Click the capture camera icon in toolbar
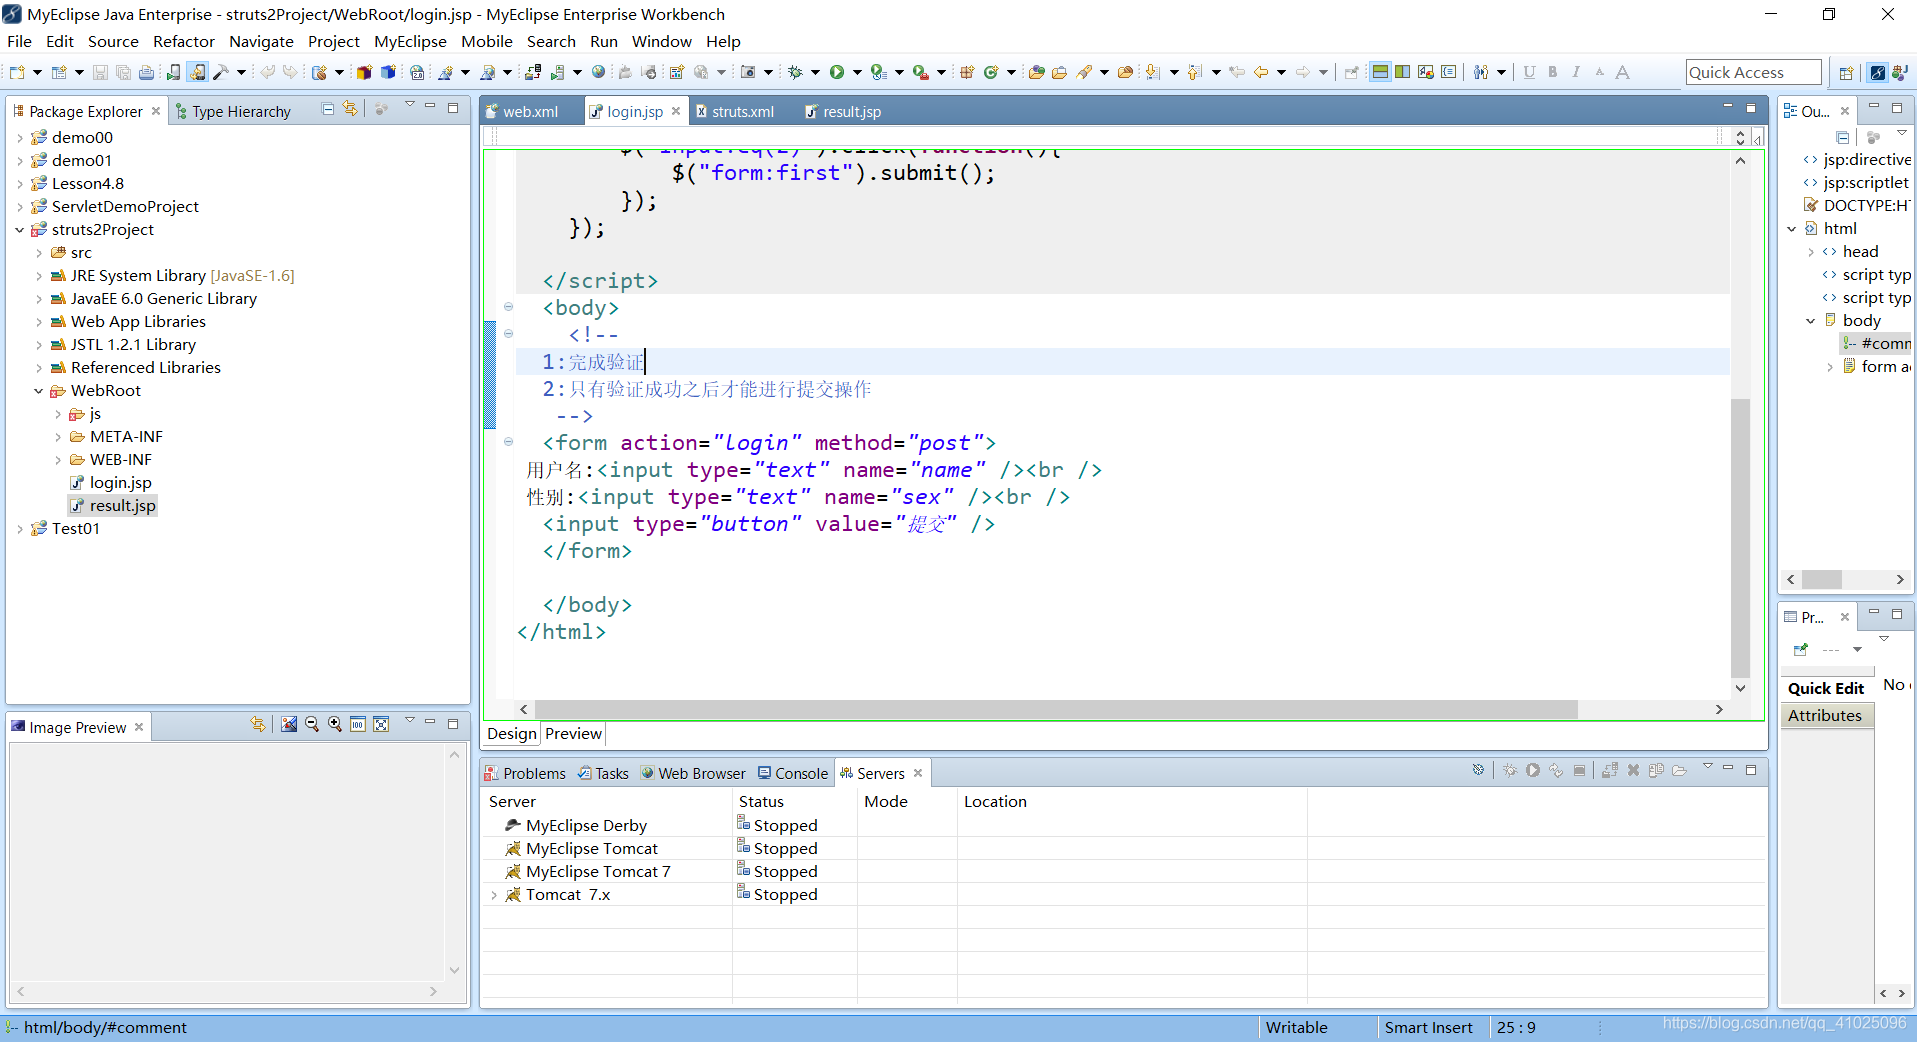 pos(747,72)
